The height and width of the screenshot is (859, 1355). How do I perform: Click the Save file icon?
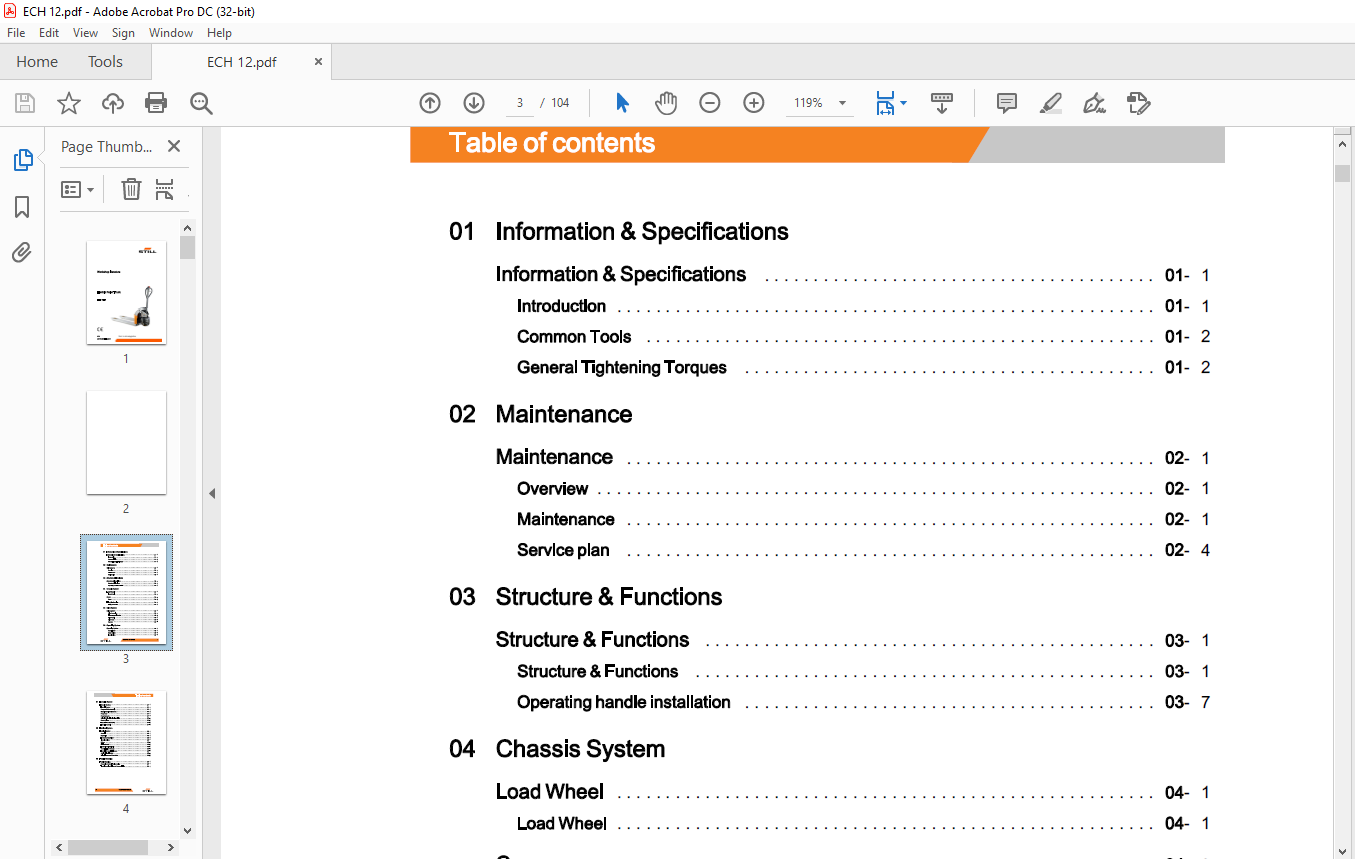click(25, 103)
